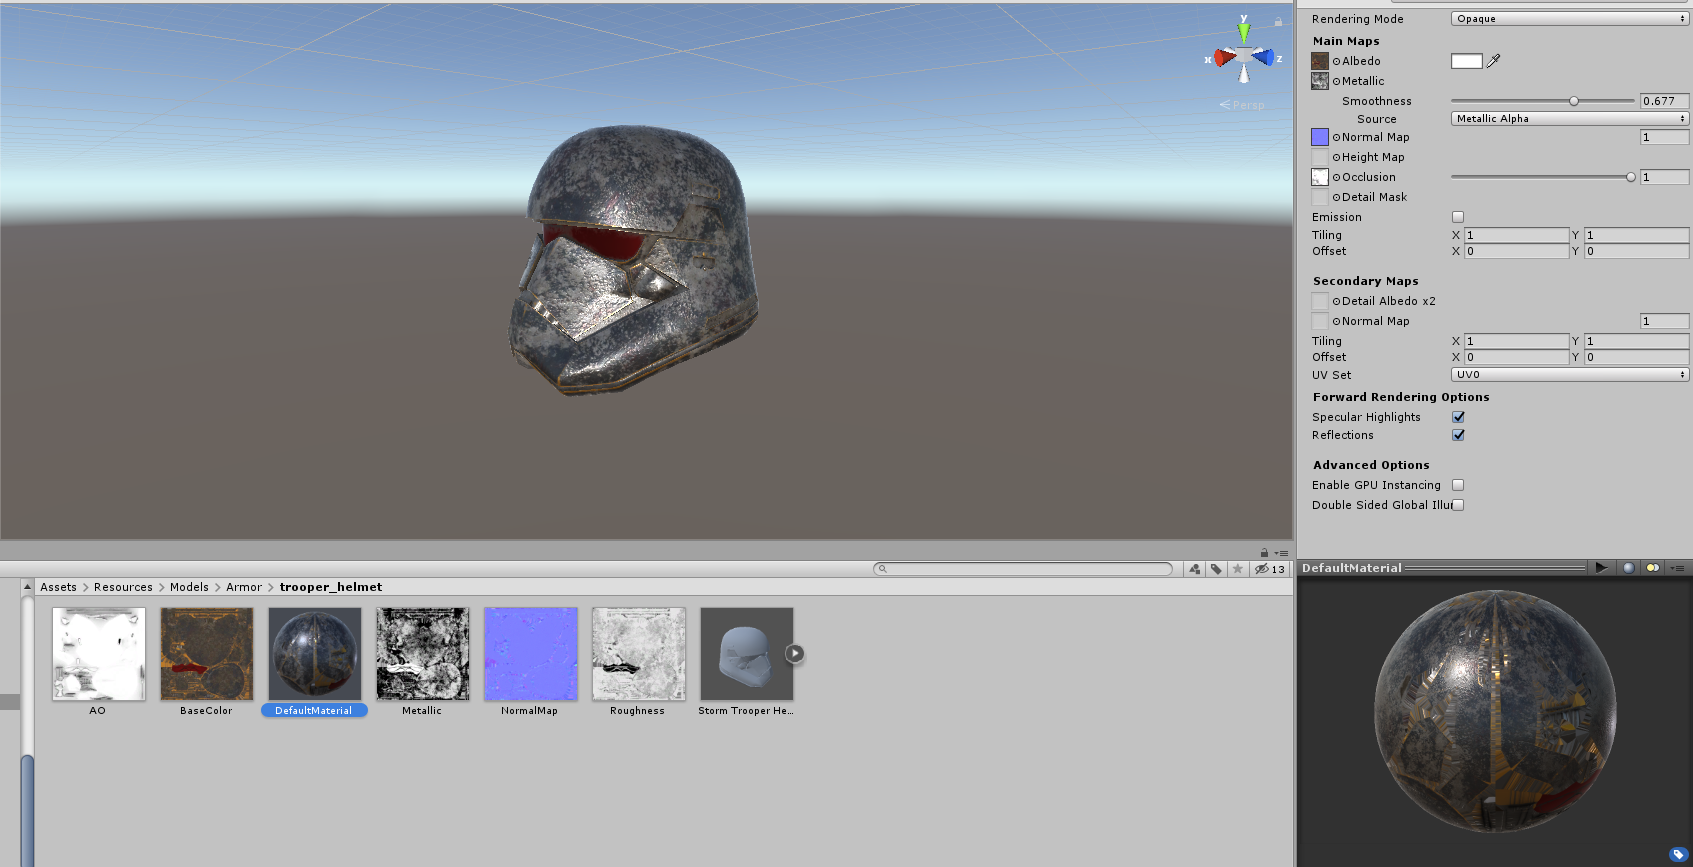Click the Occlusion texture slot thumbnail

pos(1320,177)
